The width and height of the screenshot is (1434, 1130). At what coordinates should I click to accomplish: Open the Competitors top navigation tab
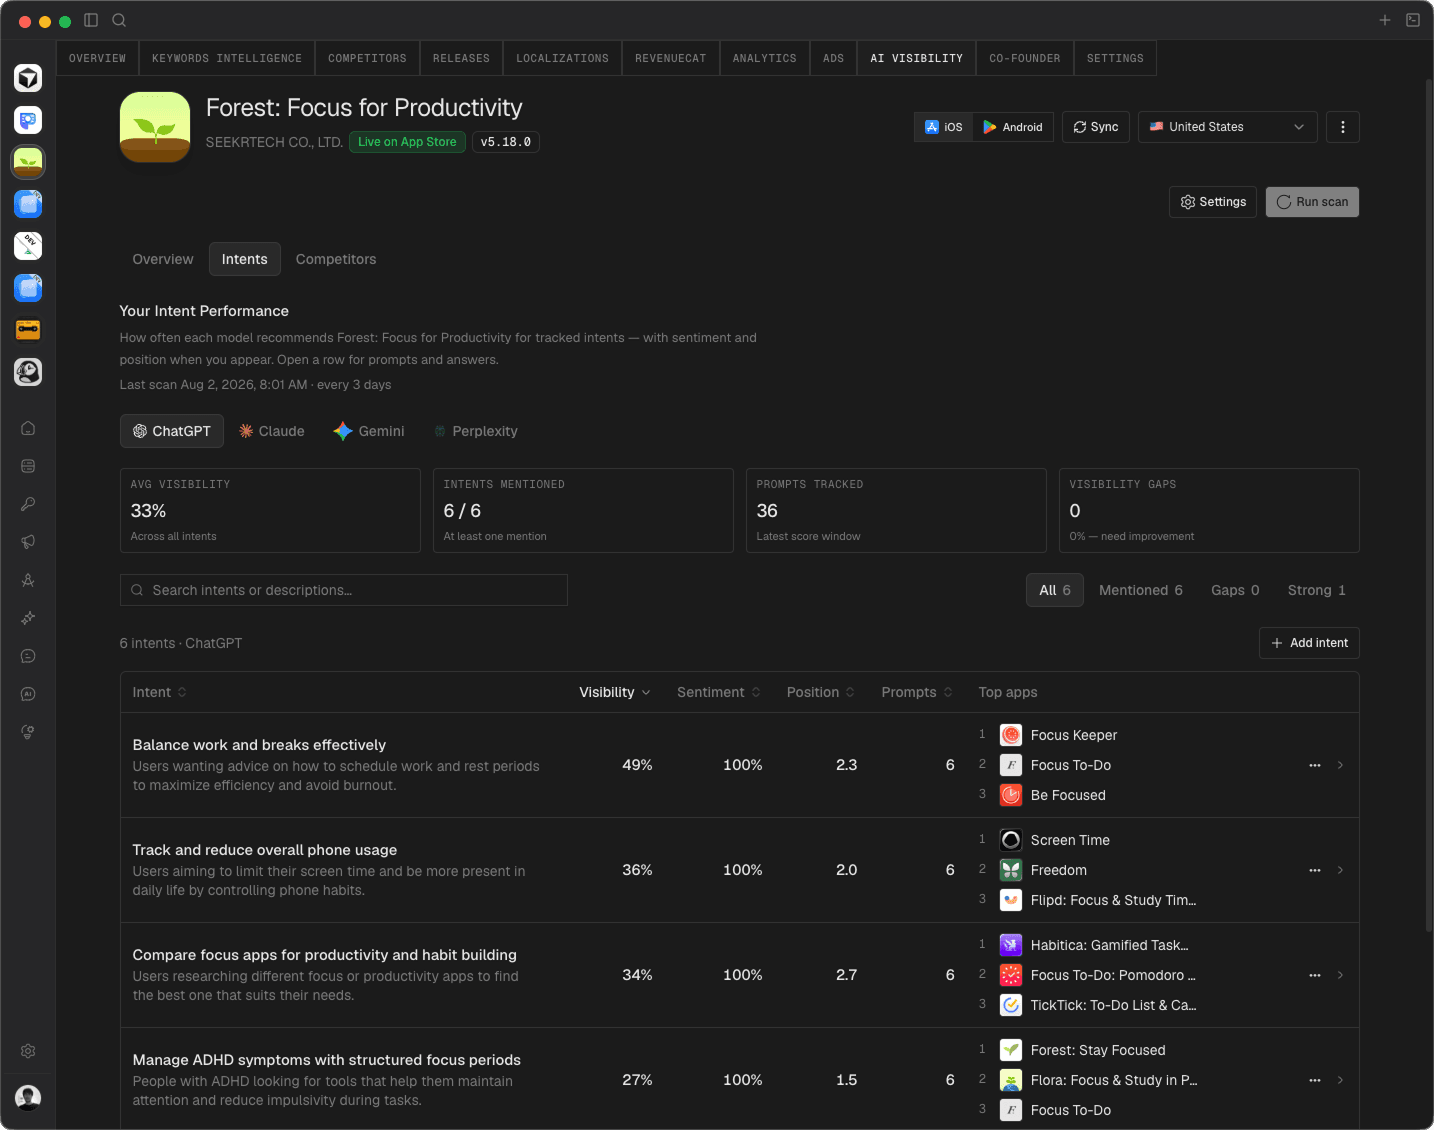point(367,58)
